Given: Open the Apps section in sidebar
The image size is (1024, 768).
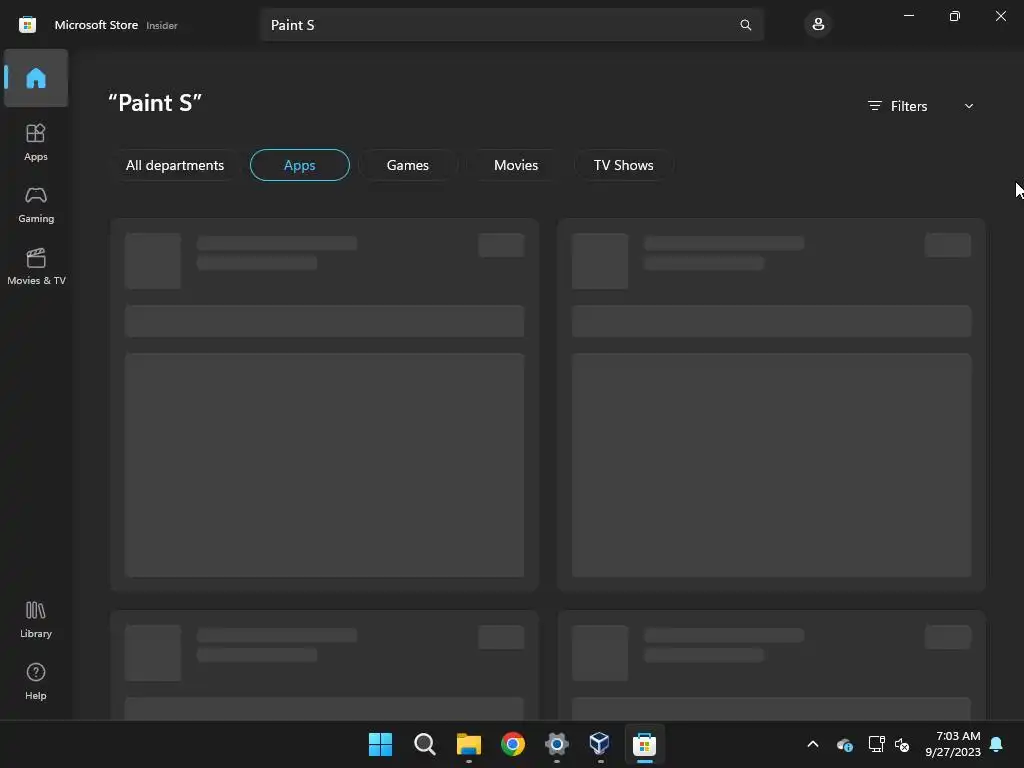Looking at the screenshot, I should [36, 142].
